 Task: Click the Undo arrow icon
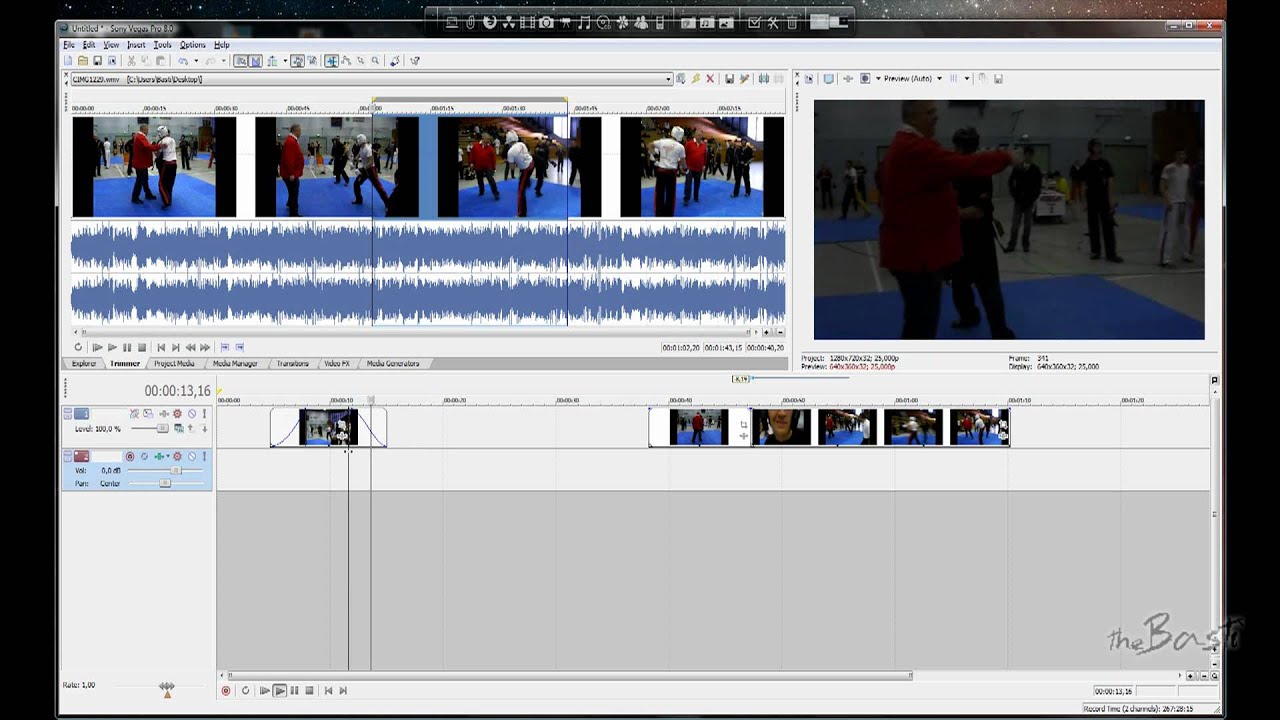tap(183, 61)
